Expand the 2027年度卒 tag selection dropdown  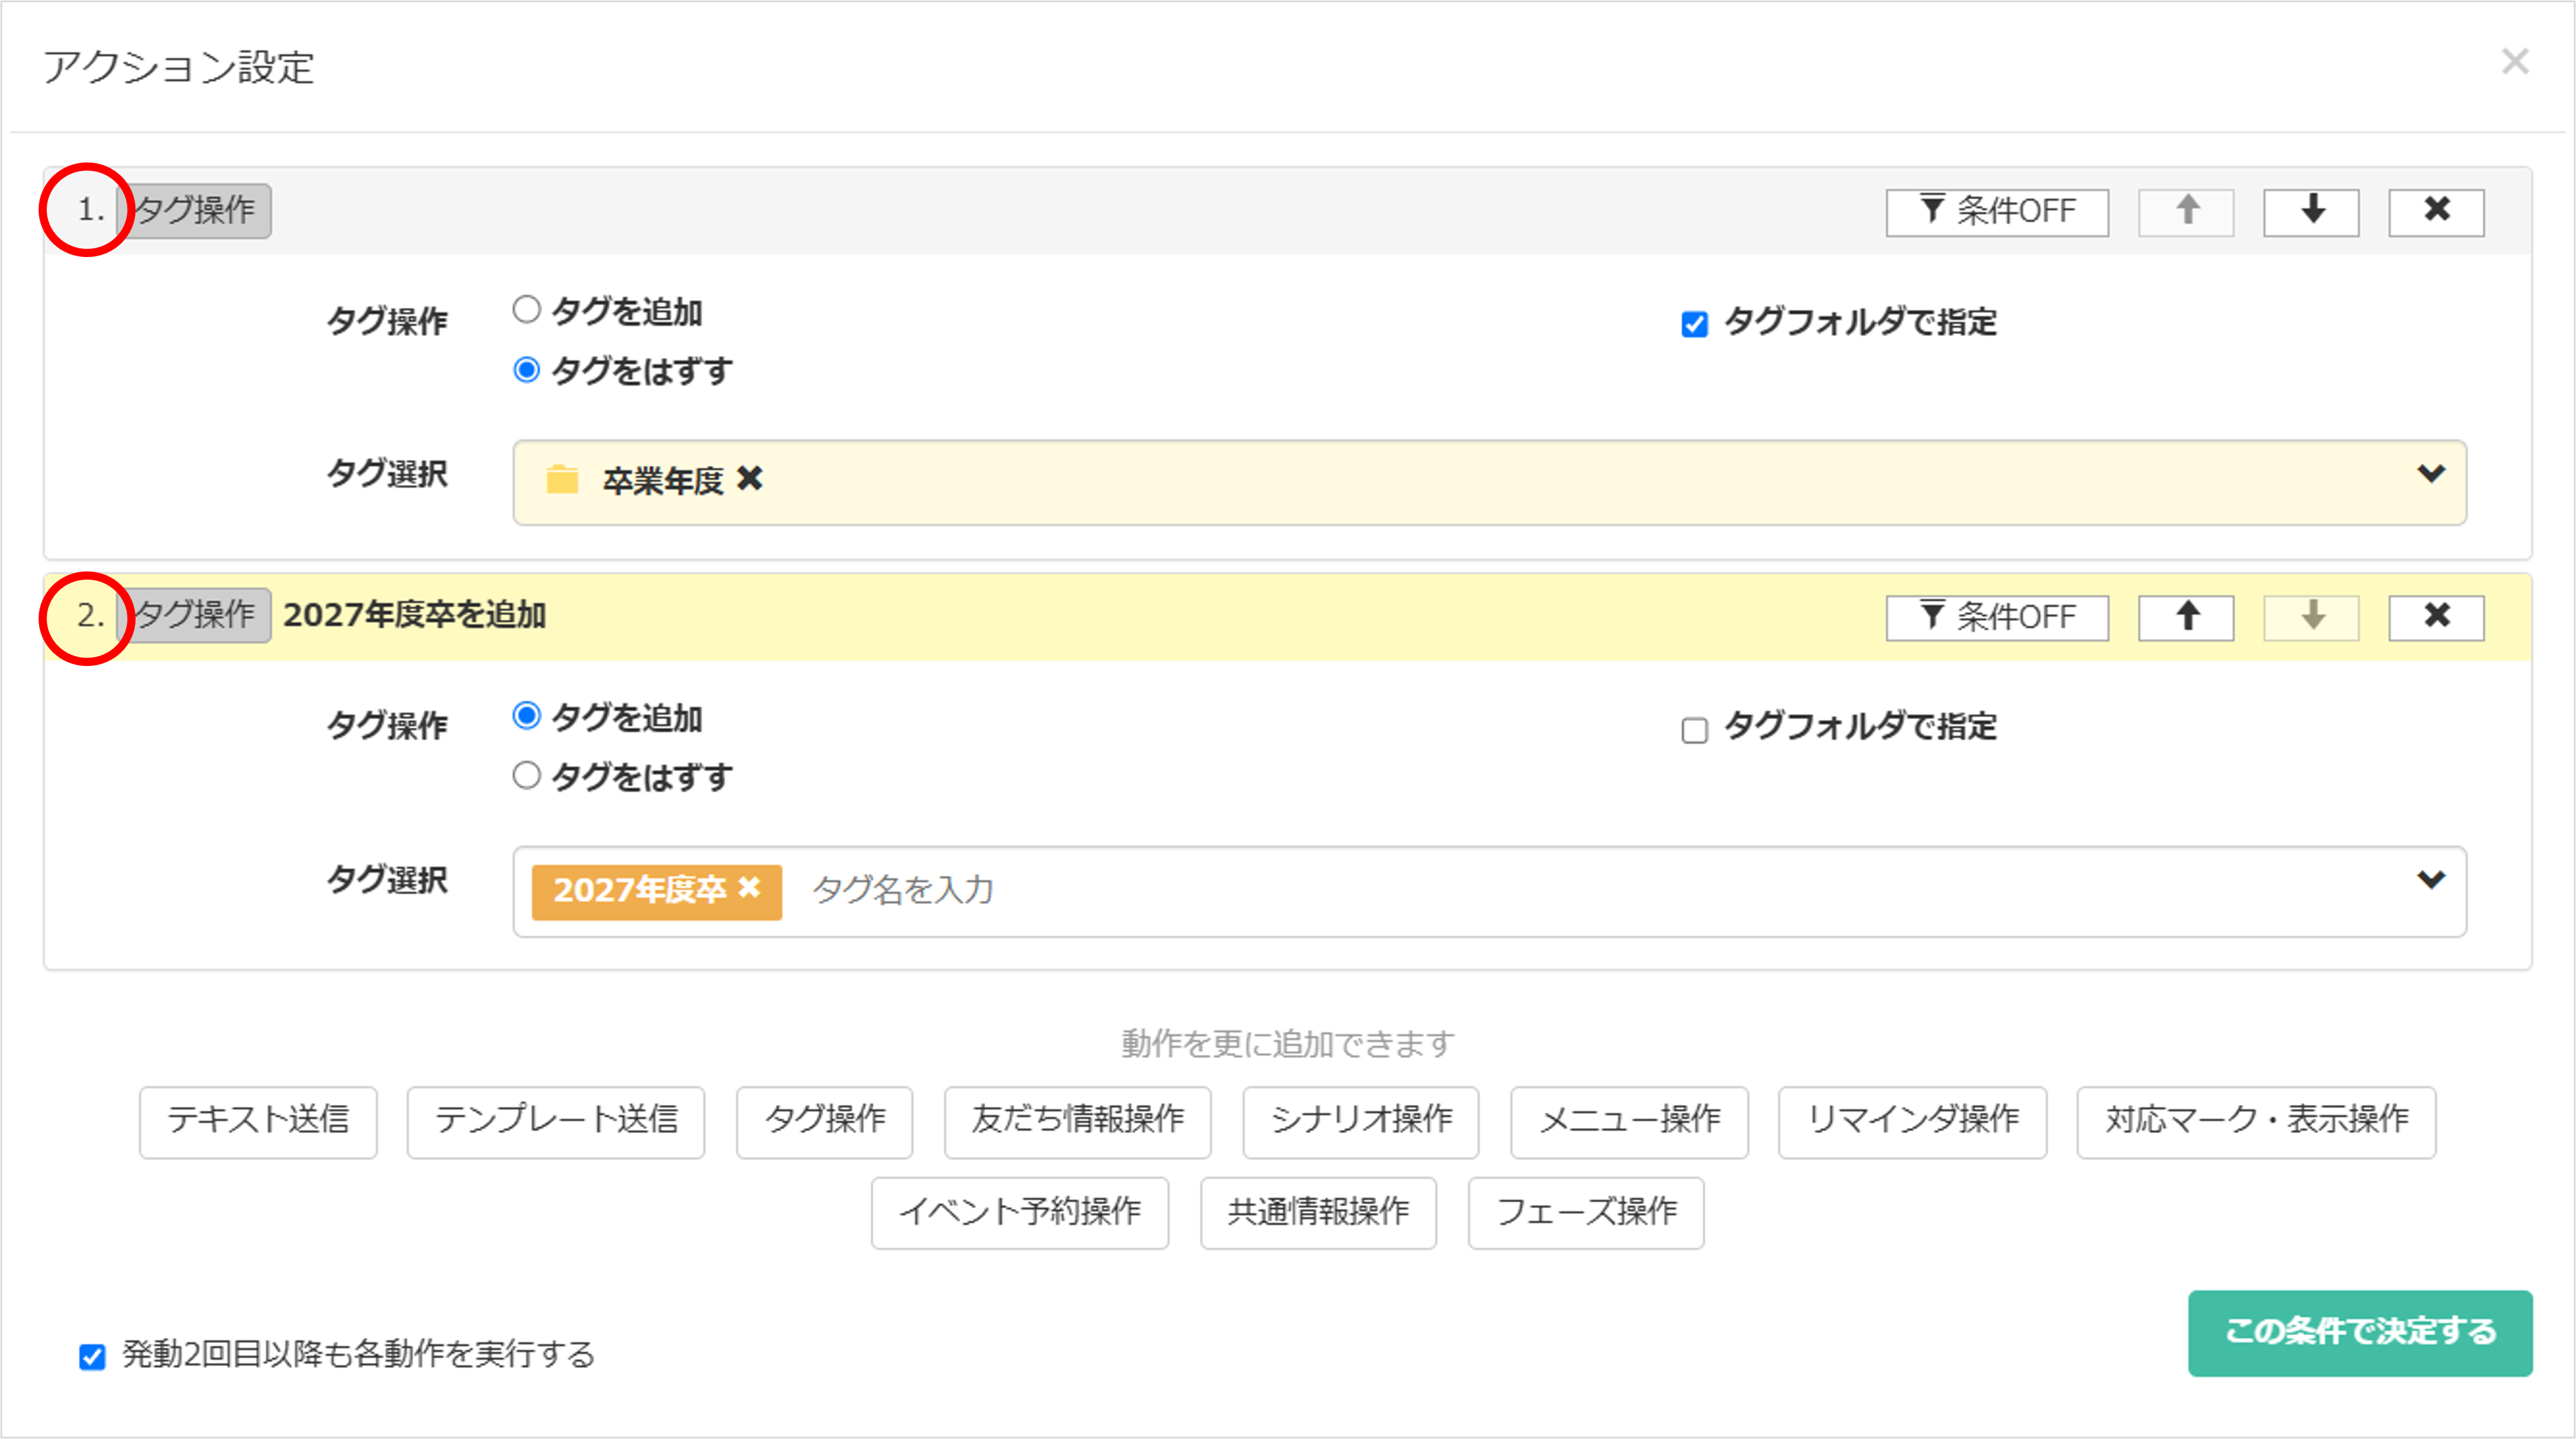click(x=2431, y=880)
